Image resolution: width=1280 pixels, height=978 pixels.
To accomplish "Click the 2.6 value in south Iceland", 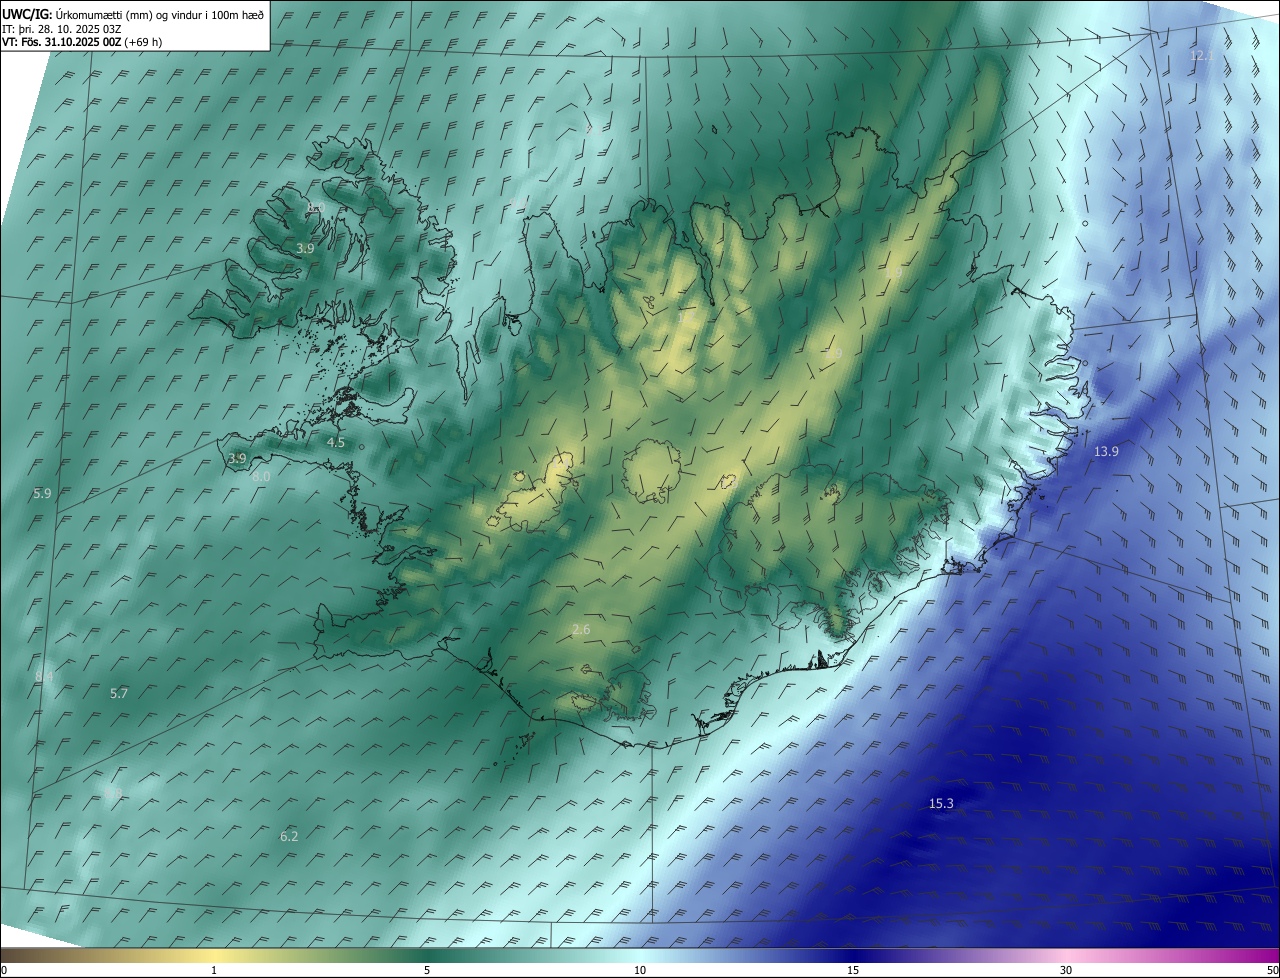I will coord(581,629).
